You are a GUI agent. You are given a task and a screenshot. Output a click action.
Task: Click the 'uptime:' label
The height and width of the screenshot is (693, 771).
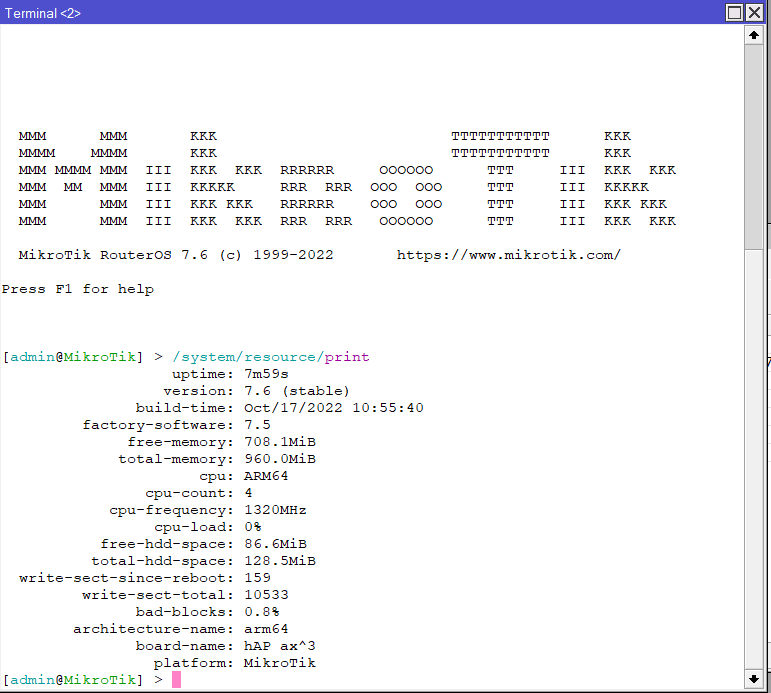point(203,374)
